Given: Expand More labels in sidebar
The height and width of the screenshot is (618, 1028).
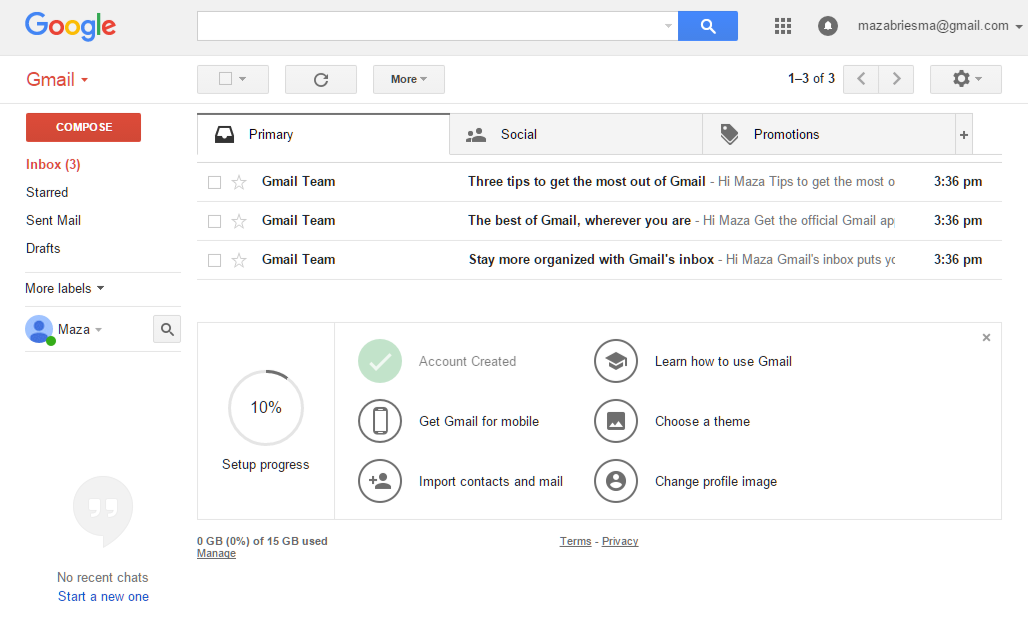Looking at the screenshot, I should 65,288.
